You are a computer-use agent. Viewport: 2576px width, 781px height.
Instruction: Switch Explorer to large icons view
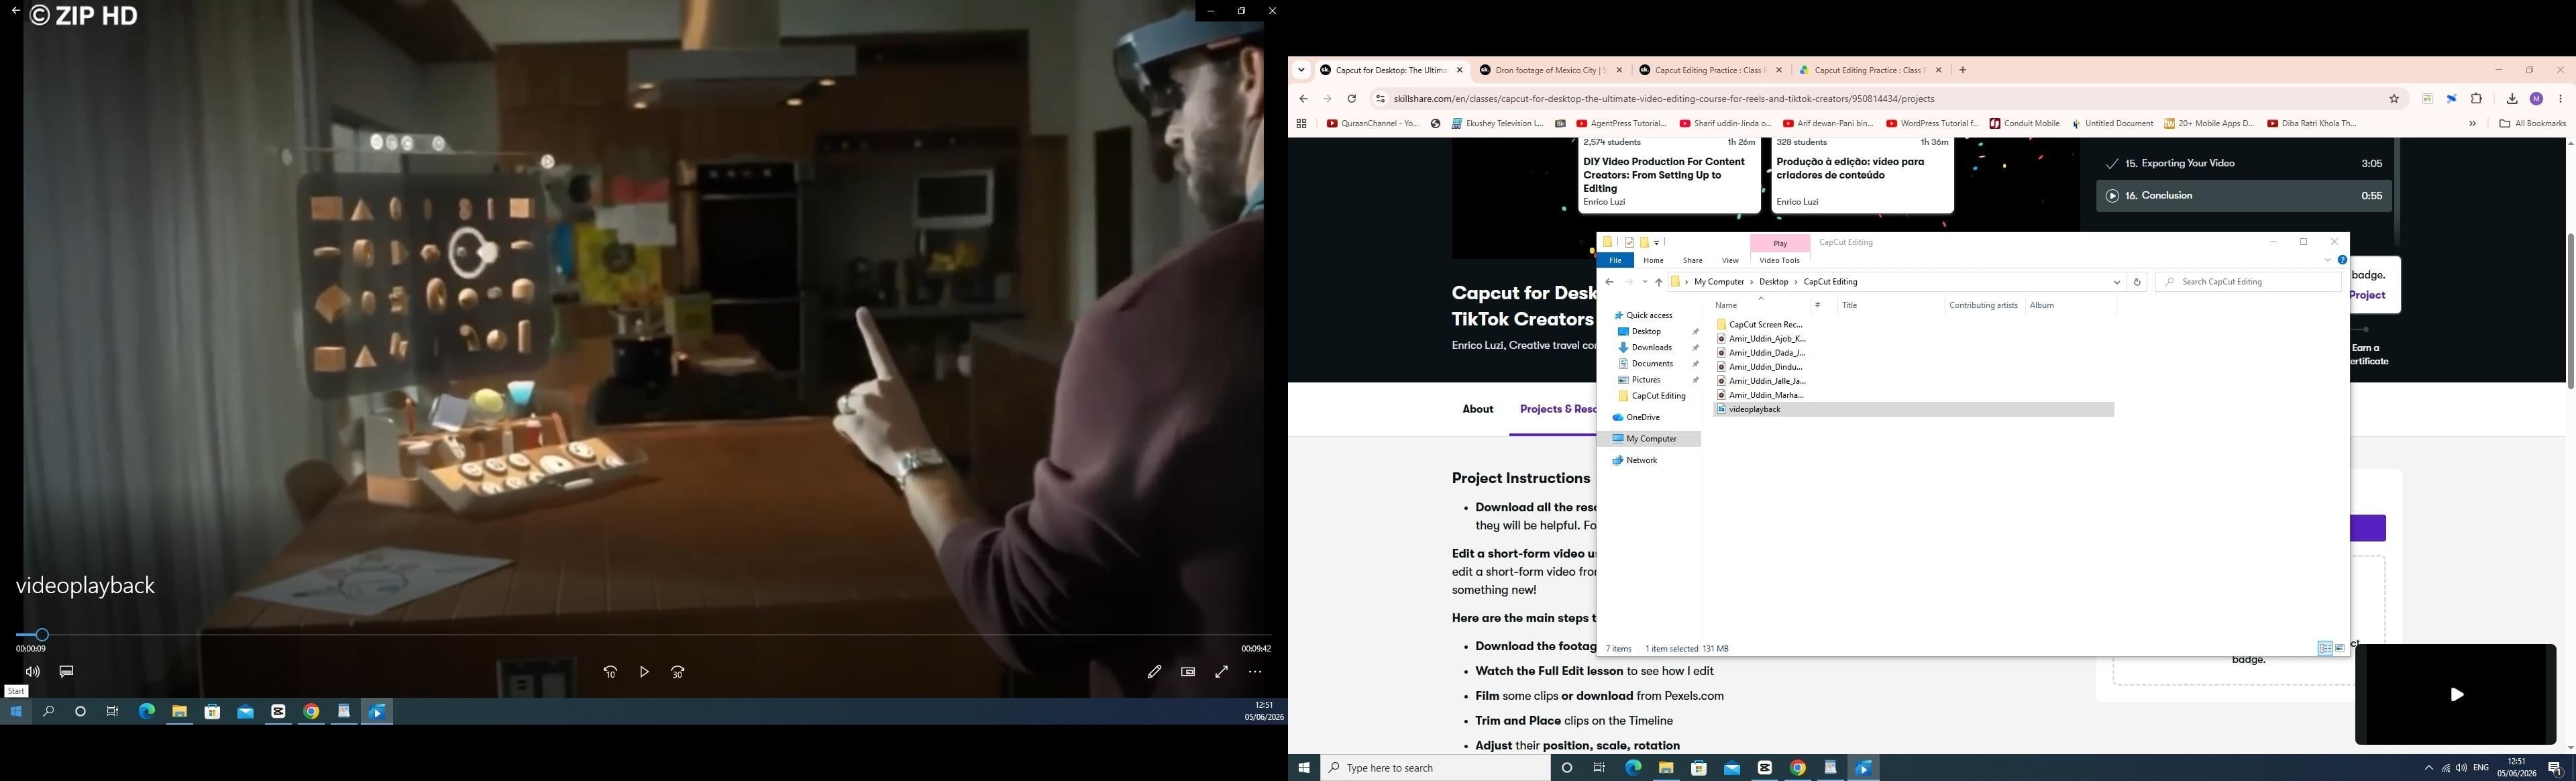pyautogui.click(x=2340, y=649)
